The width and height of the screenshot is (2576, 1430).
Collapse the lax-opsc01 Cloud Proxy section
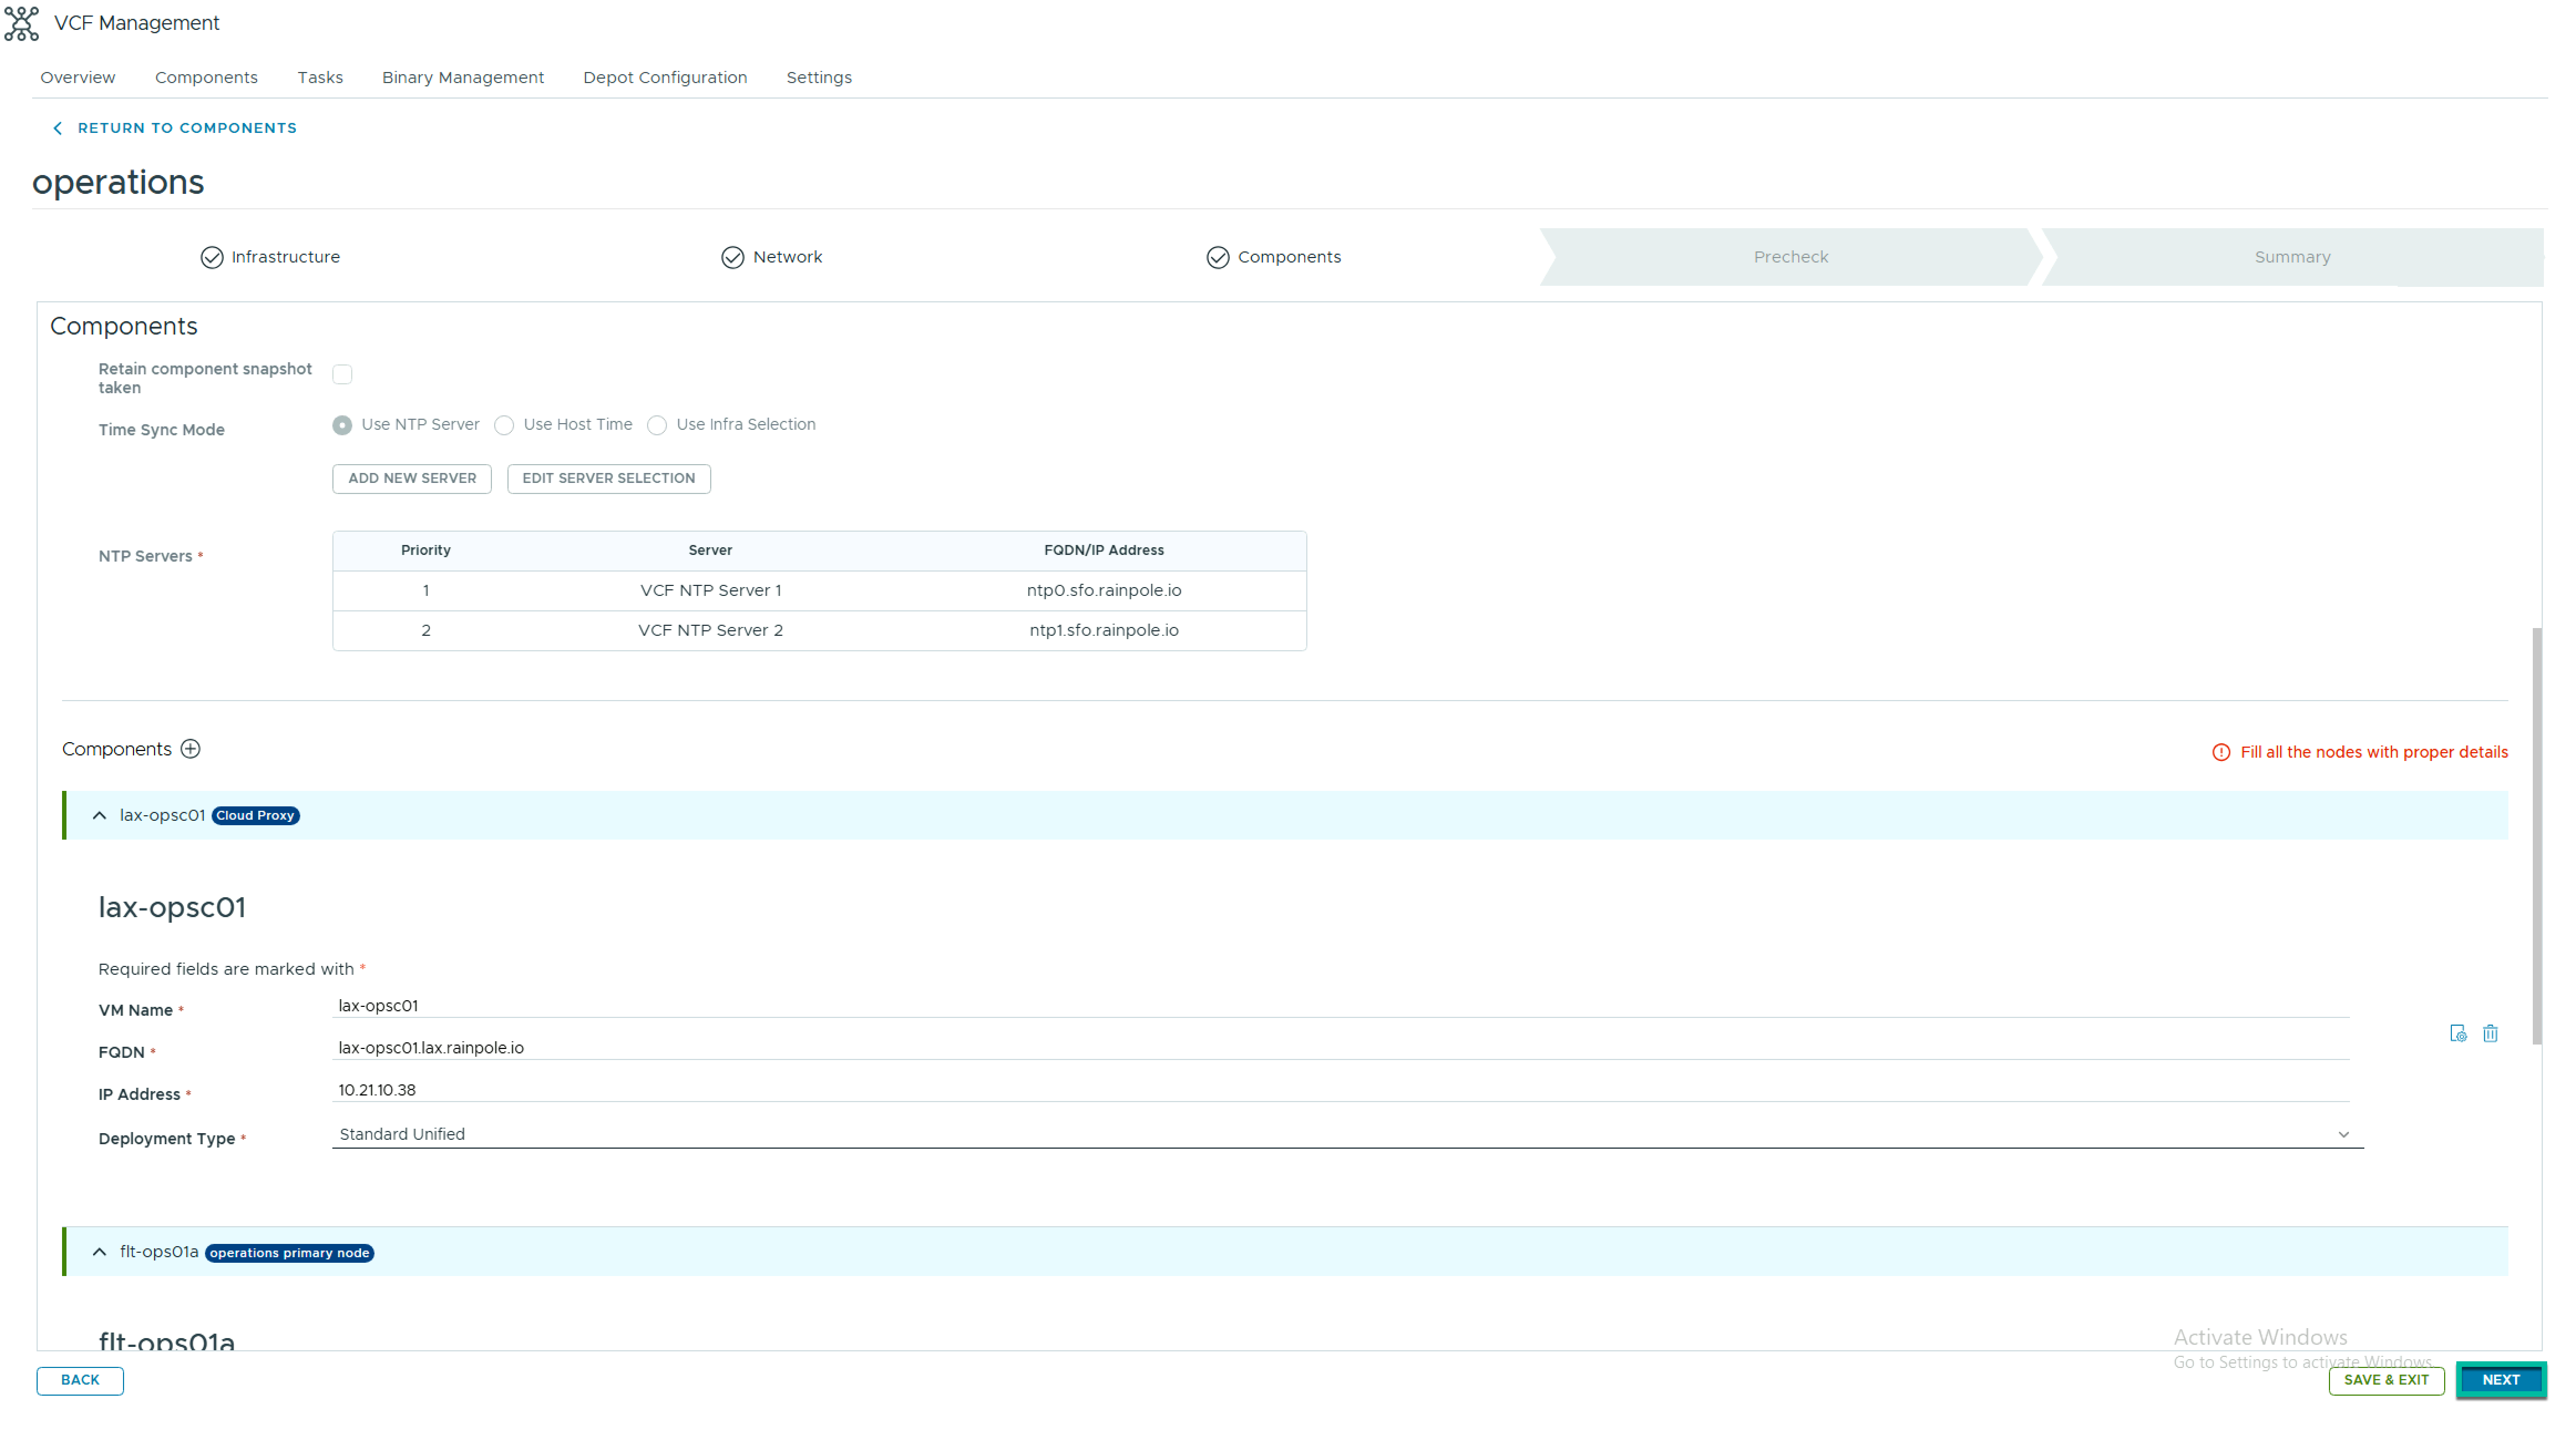tap(99, 815)
